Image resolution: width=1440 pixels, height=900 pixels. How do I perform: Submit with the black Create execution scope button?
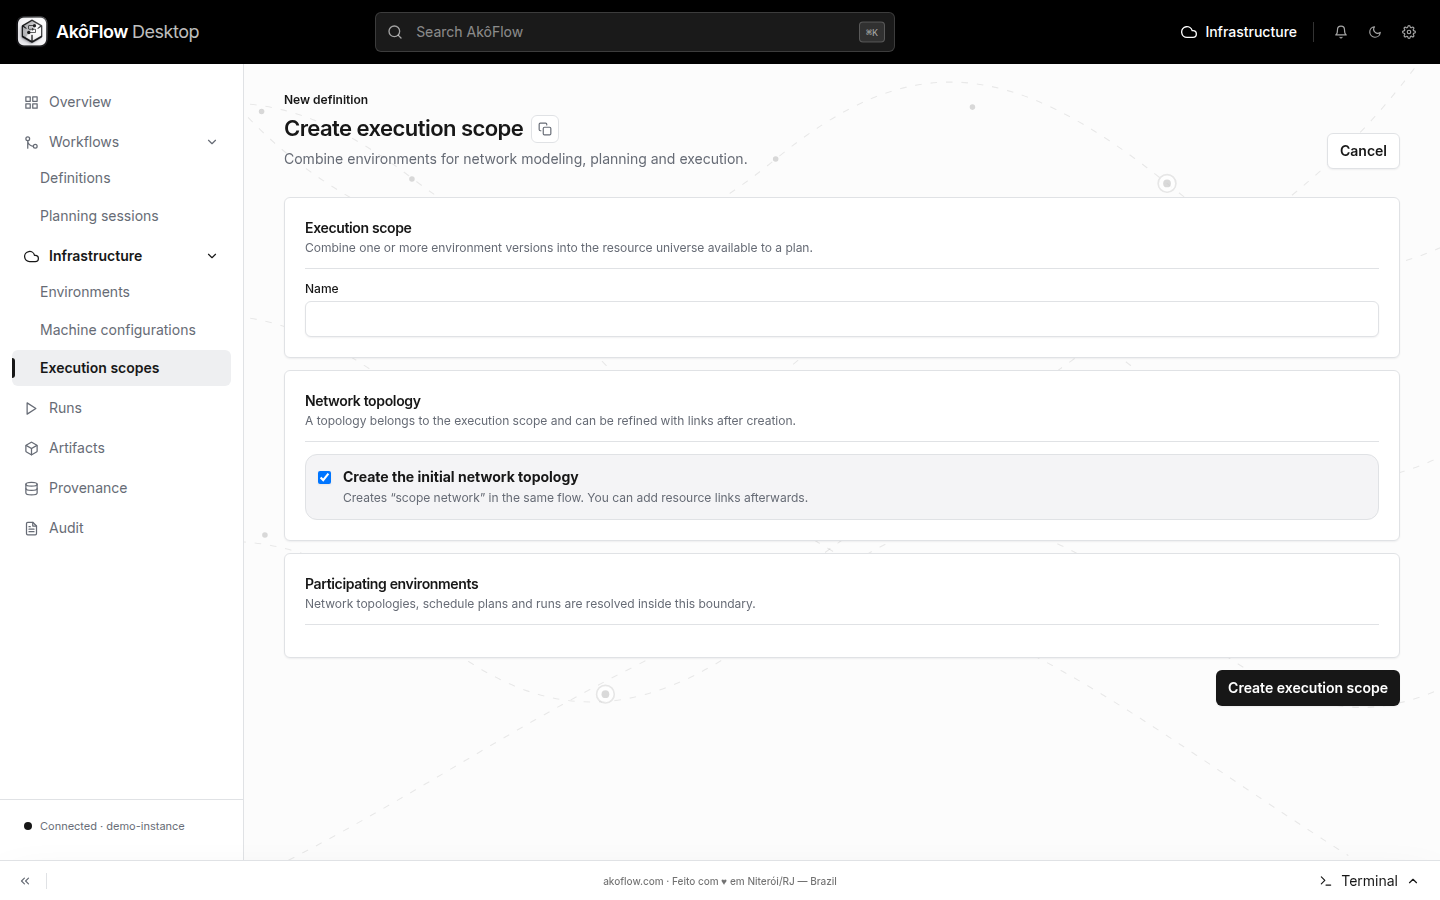click(1308, 688)
